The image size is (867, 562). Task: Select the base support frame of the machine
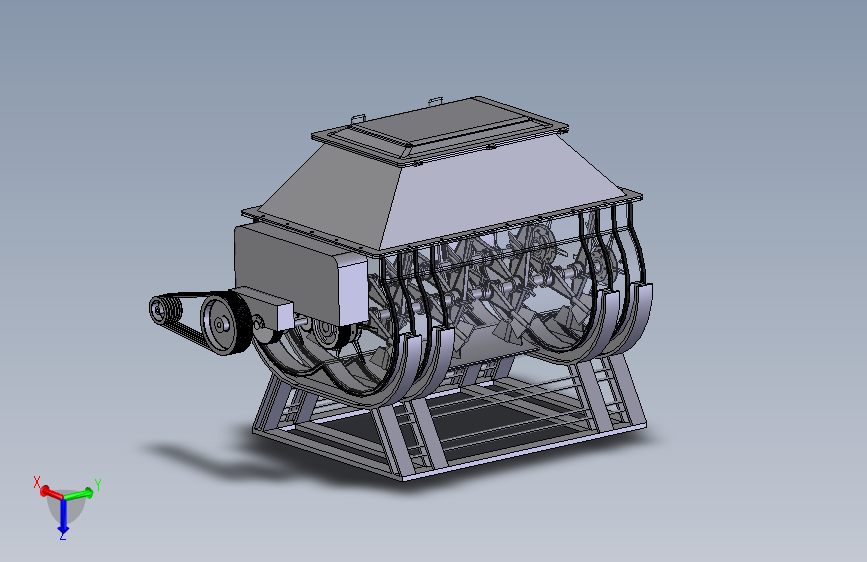pyautogui.click(x=449, y=417)
